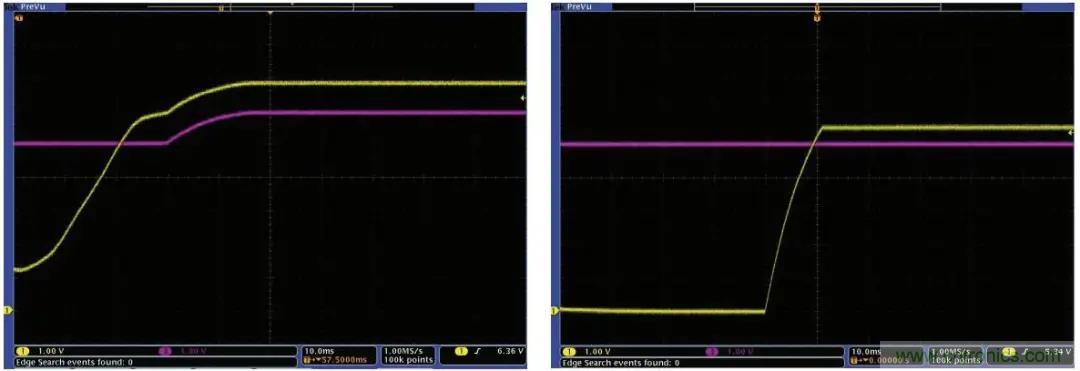Image resolution: width=1080 pixels, height=371 pixels.
Task: Click the orange trigger position marker on right scope
Action: coord(817,18)
